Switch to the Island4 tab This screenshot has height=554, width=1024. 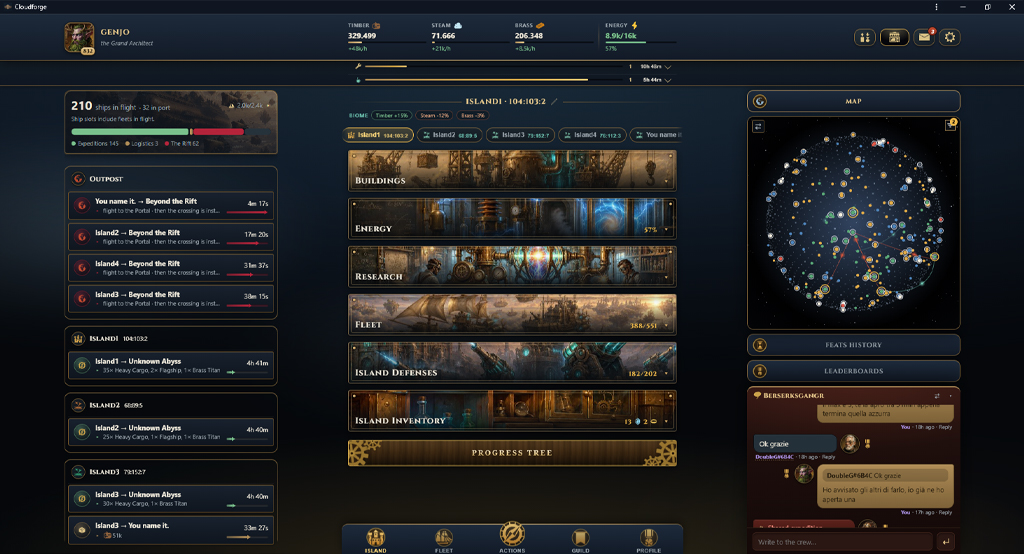coord(592,135)
